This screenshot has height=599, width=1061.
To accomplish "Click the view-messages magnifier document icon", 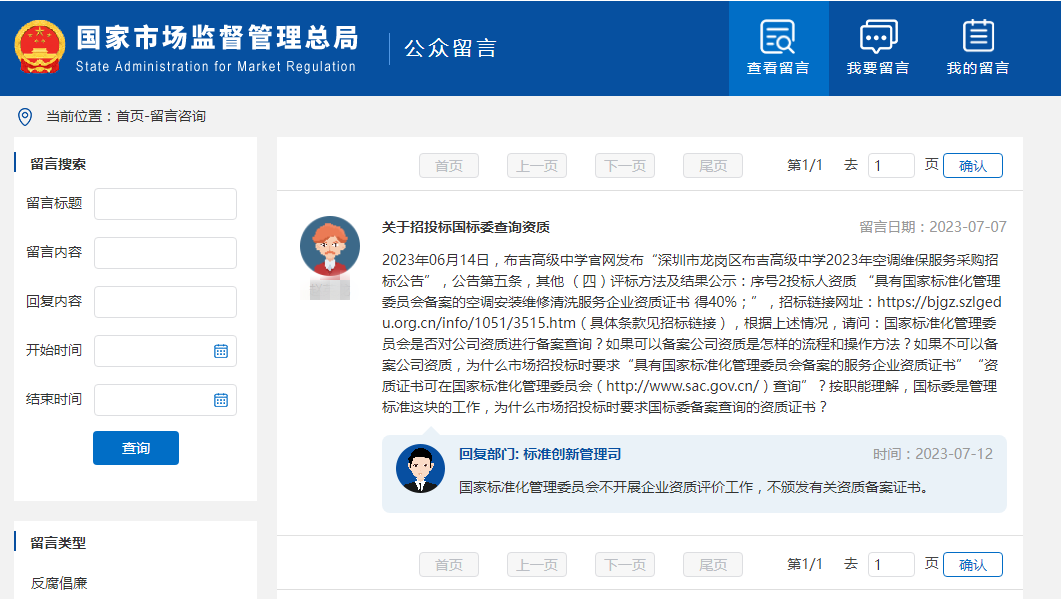I will (x=777, y=37).
